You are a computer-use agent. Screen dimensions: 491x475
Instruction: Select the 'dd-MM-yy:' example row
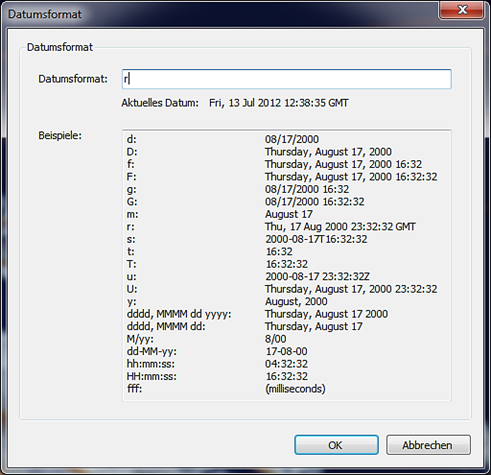coord(217,351)
